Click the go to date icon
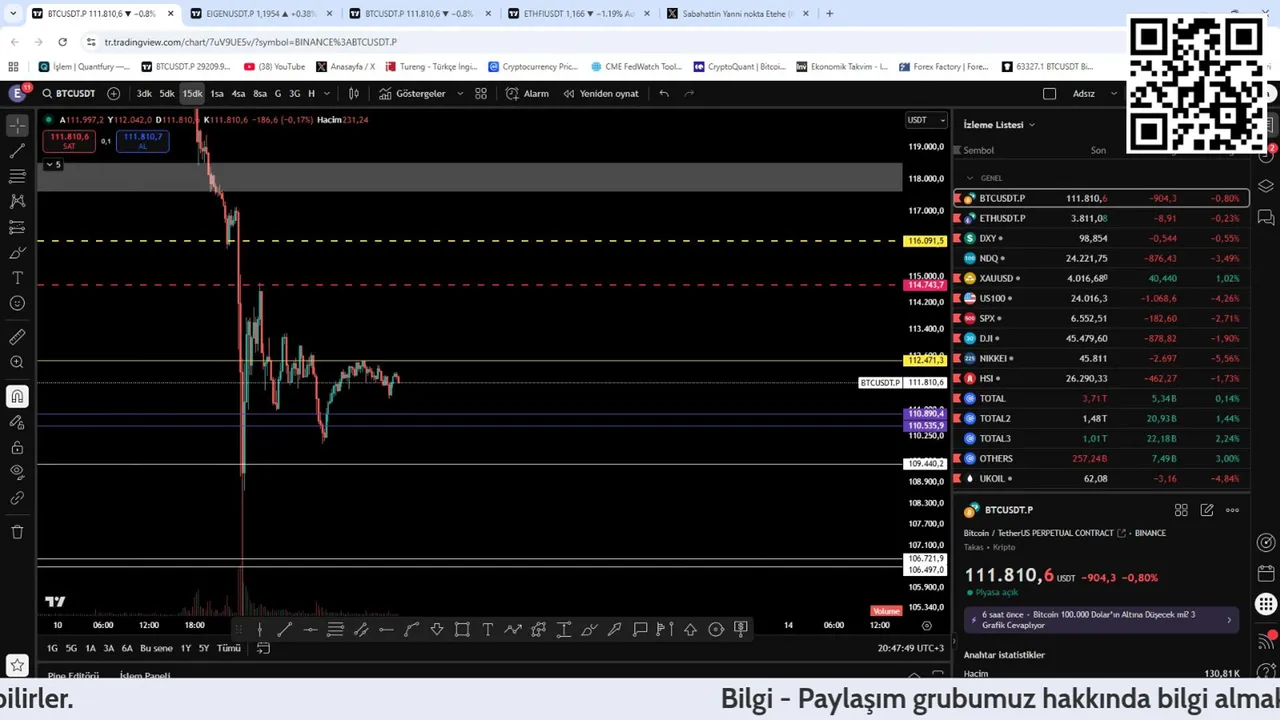1280x720 pixels. click(263, 648)
